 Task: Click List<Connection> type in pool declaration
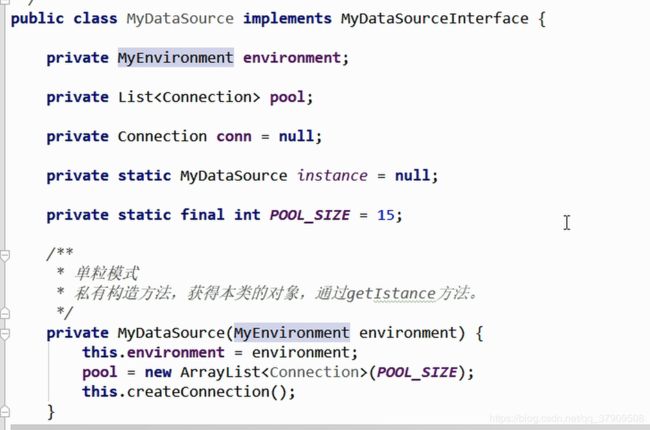click(x=189, y=97)
